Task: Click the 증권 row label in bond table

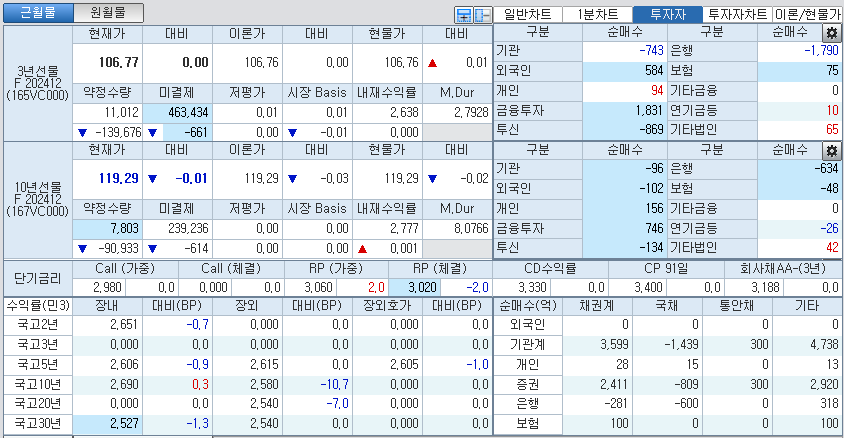Action: (528, 384)
